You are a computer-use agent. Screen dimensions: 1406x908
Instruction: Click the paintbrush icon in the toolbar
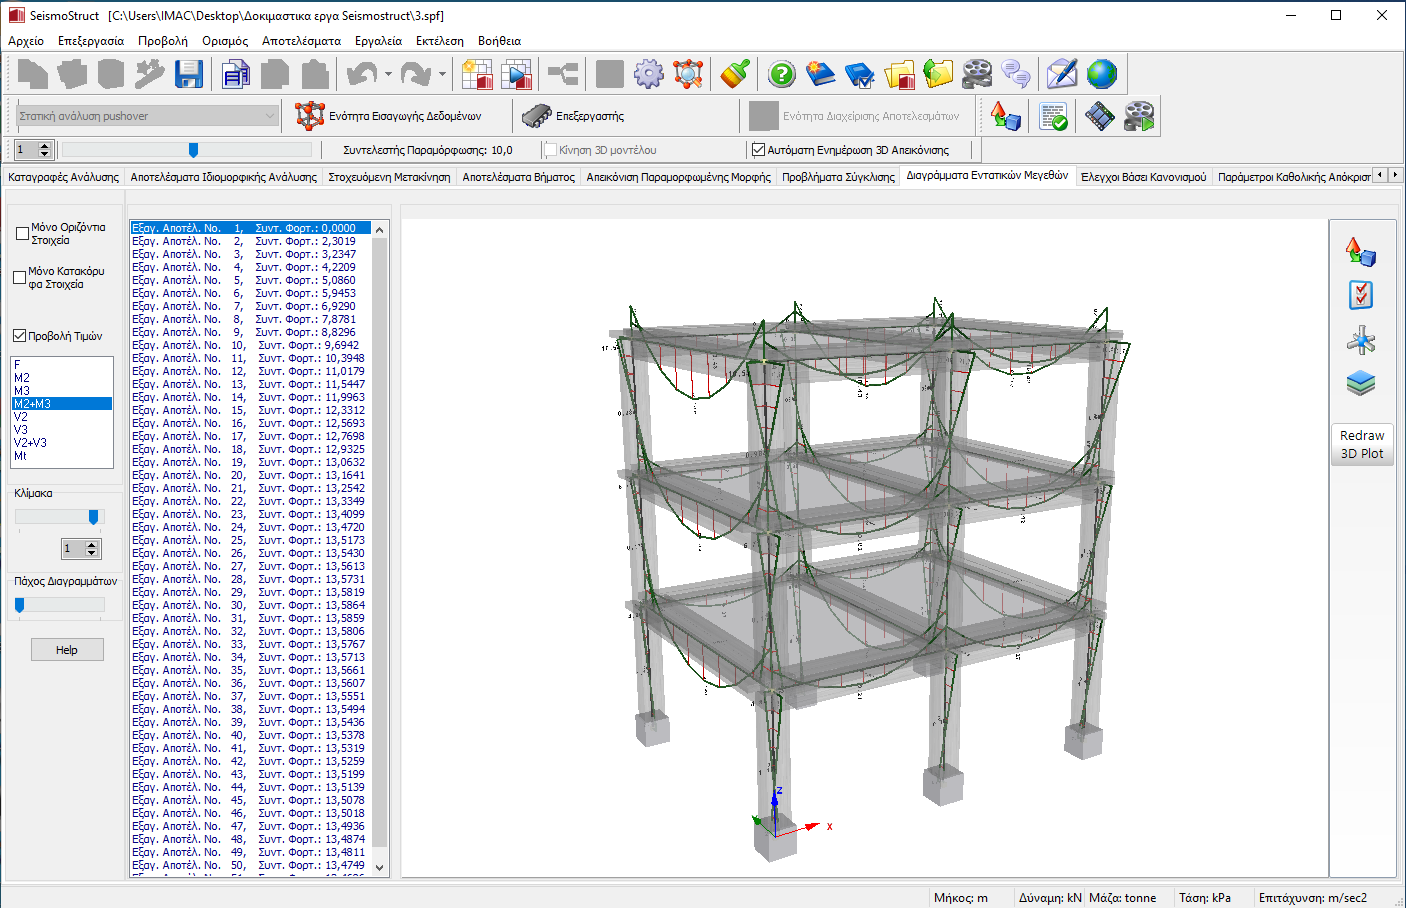[x=735, y=74]
